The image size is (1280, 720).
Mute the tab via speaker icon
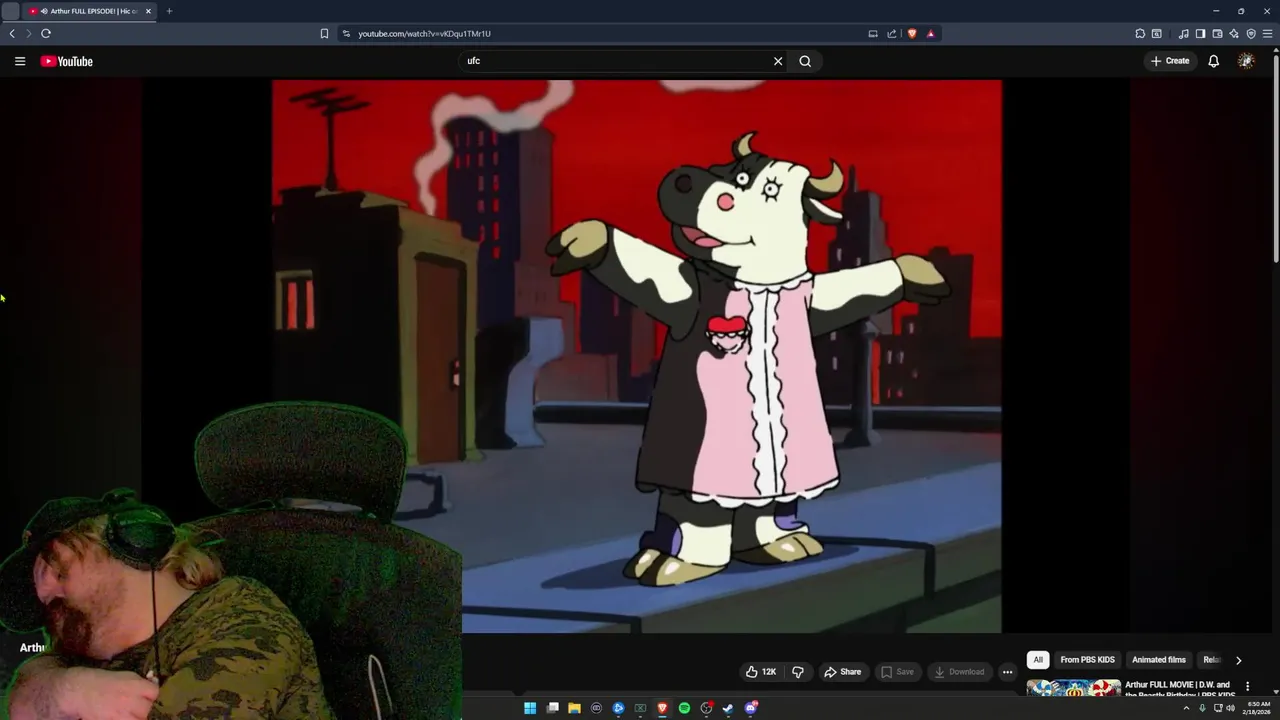(x=45, y=11)
